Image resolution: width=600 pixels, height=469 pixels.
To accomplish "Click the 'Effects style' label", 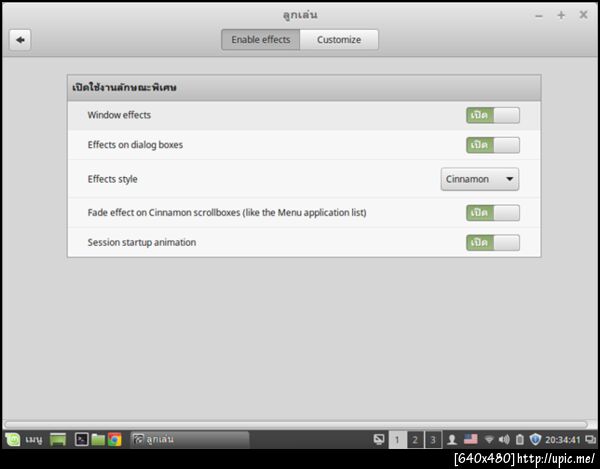I will (112, 179).
